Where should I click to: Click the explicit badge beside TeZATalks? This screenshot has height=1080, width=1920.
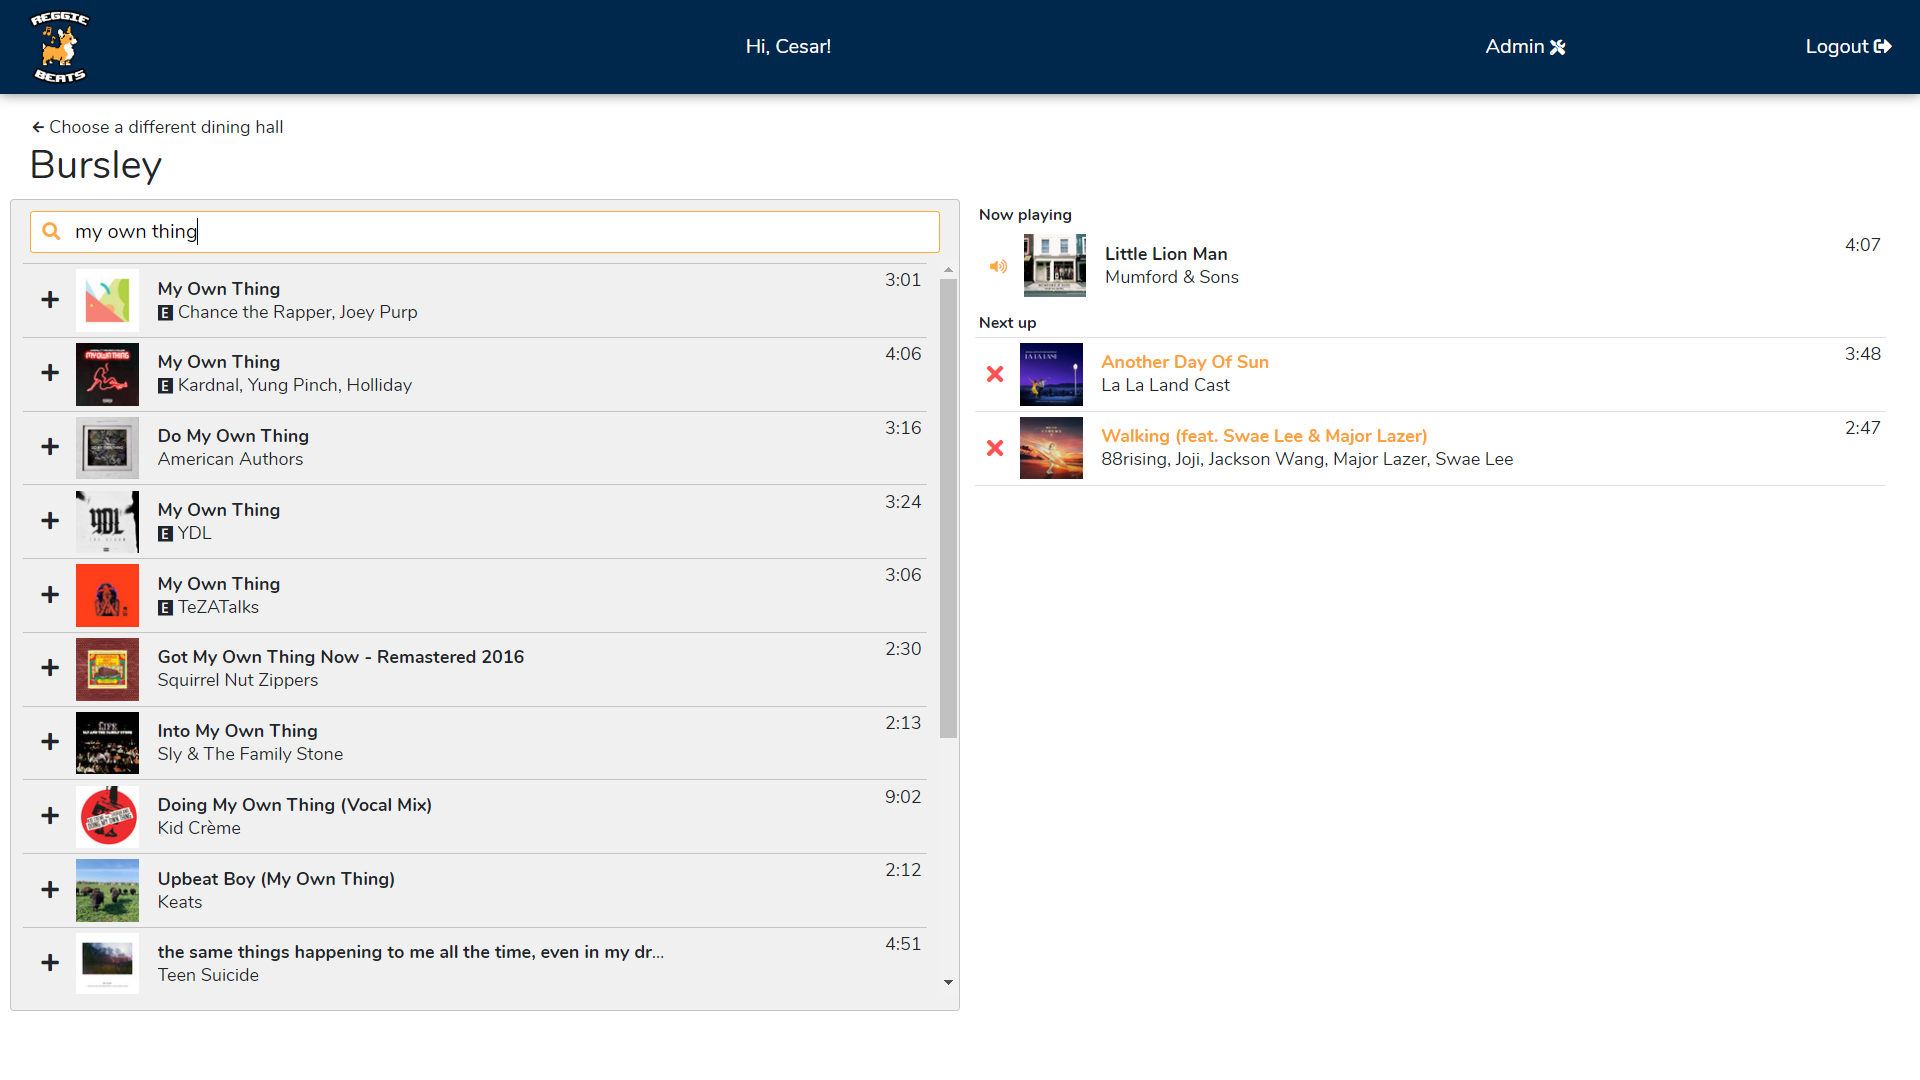166,608
